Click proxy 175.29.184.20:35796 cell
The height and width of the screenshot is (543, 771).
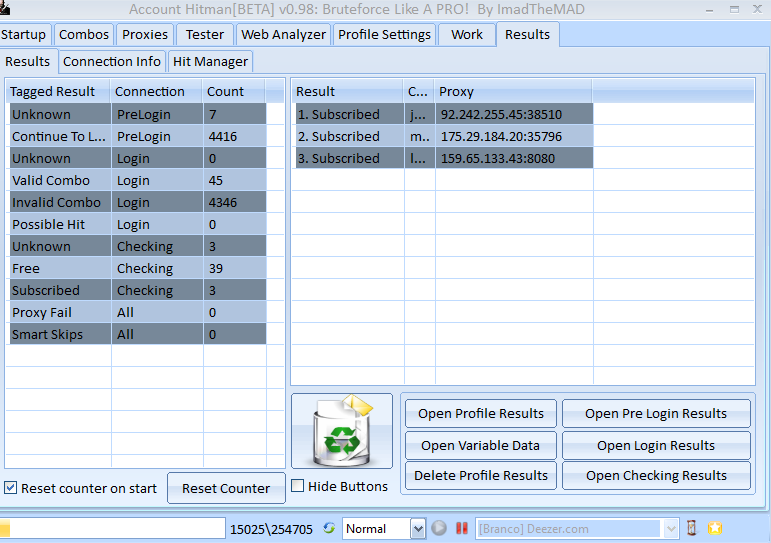[x=514, y=136]
